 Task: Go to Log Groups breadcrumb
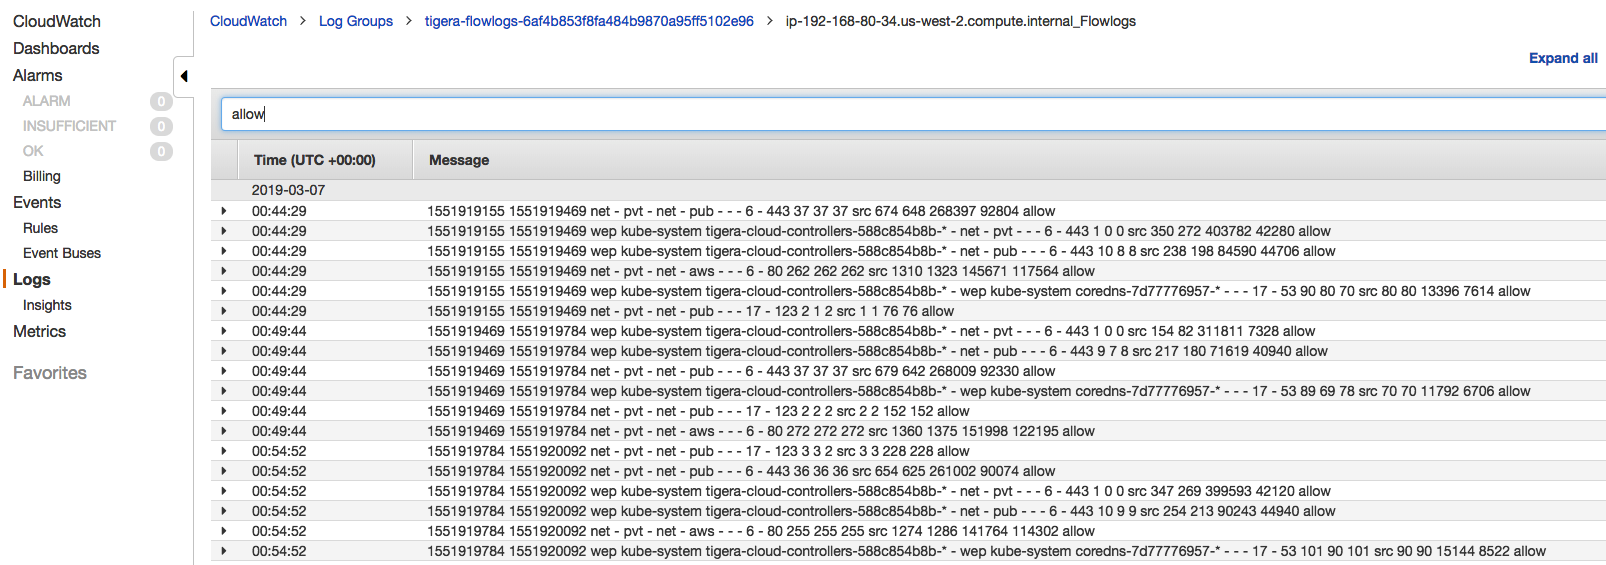pyautogui.click(x=355, y=21)
